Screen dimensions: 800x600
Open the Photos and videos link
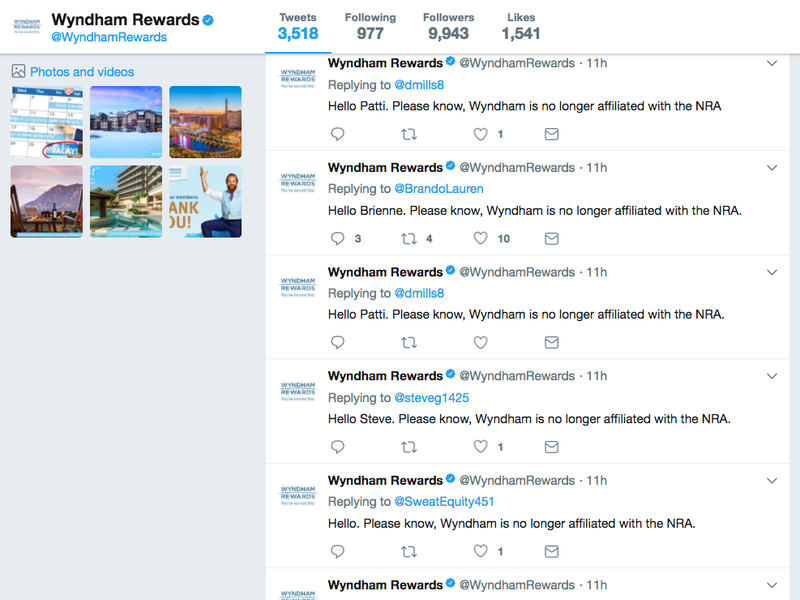coord(82,72)
